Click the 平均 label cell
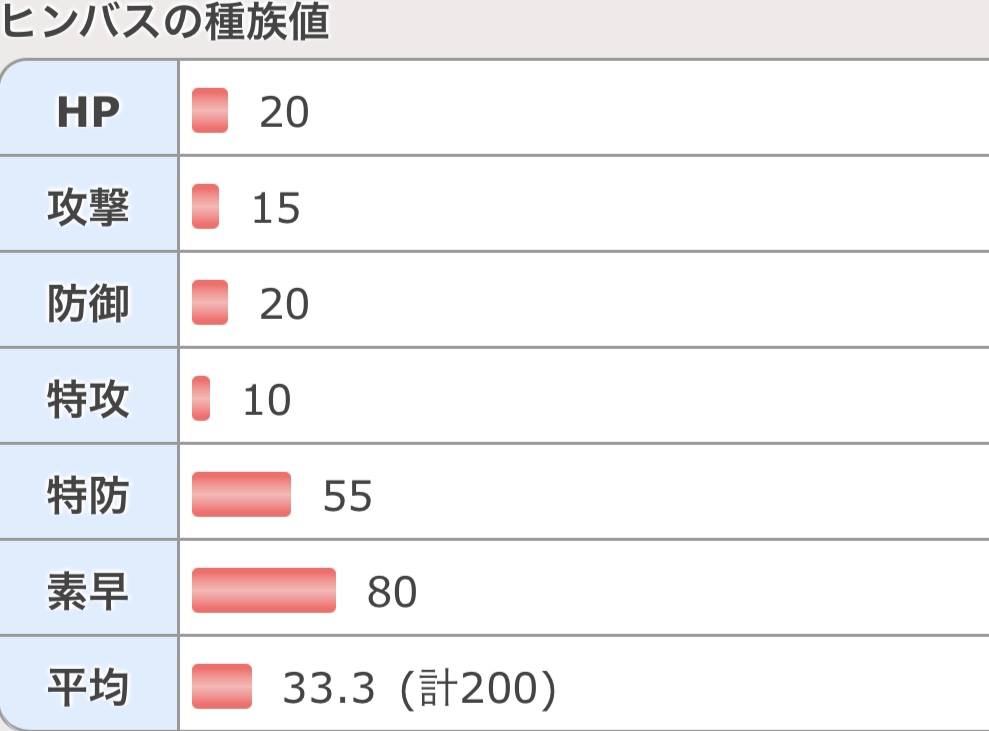Screen dimensions: 989x731 89,683
